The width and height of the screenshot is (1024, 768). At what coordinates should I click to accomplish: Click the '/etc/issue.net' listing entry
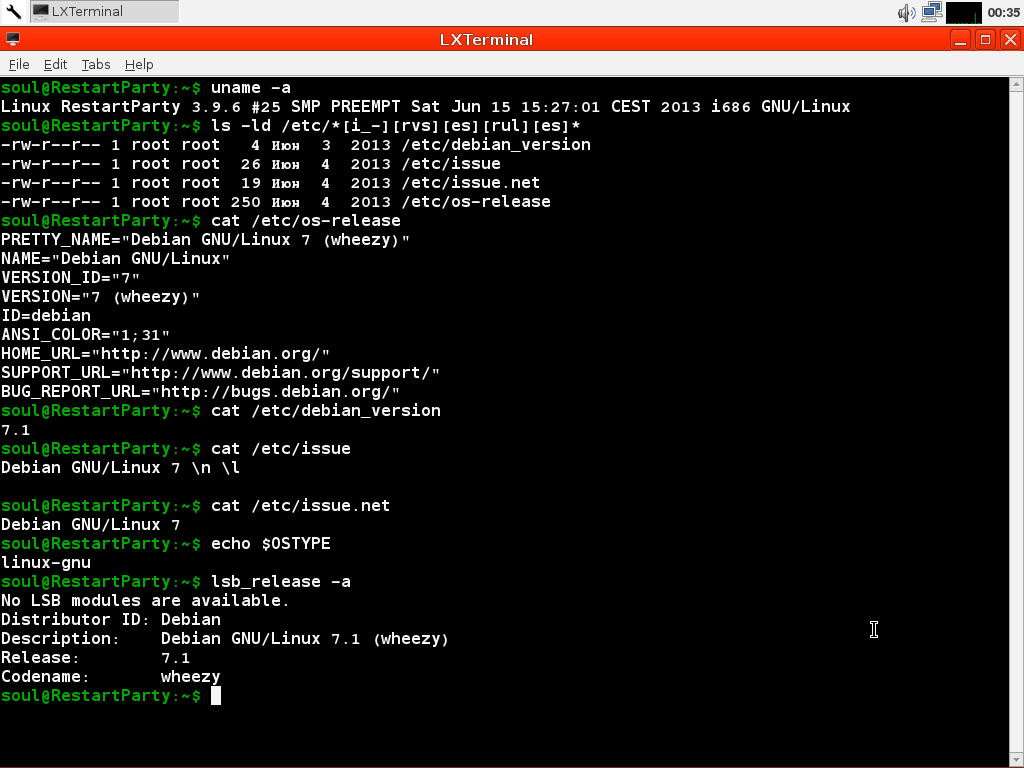(x=471, y=183)
